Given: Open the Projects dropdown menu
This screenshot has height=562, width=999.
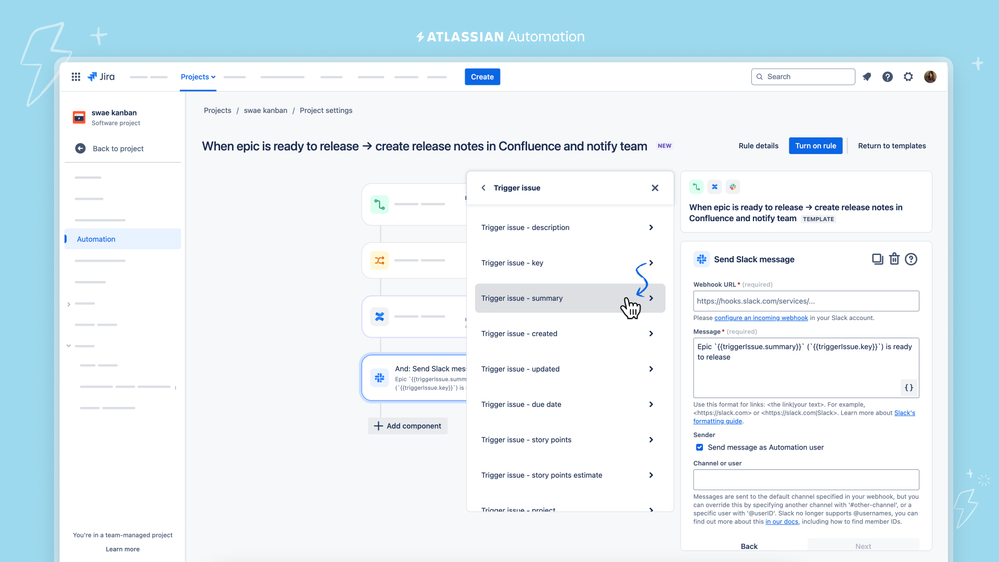Looking at the screenshot, I should pyautogui.click(x=198, y=77).
